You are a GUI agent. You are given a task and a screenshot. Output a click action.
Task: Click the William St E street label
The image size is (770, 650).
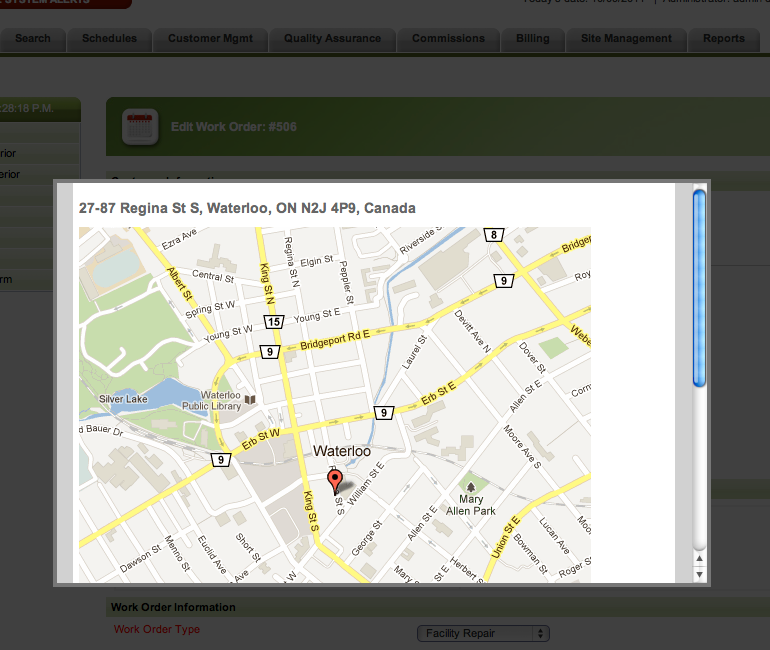(x=366, y=484)
